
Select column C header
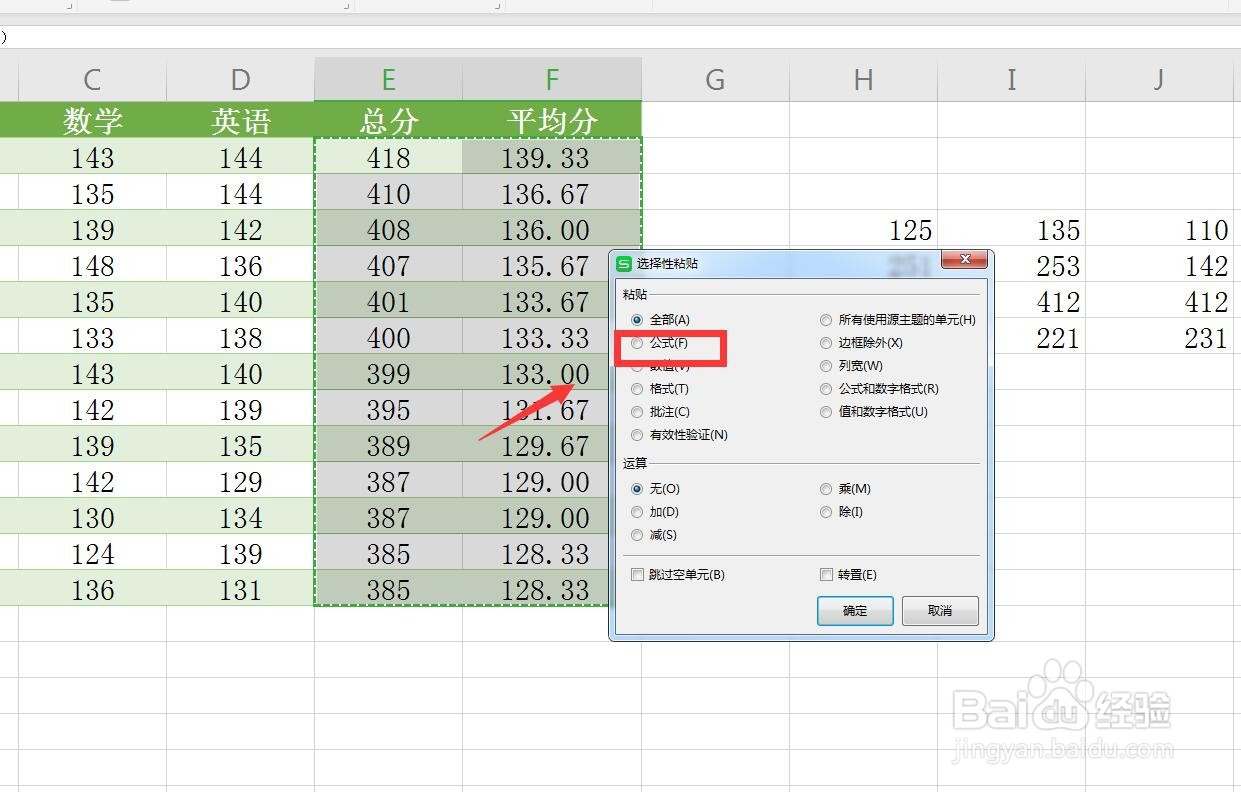pyautogui.click(x=92, y=79)
